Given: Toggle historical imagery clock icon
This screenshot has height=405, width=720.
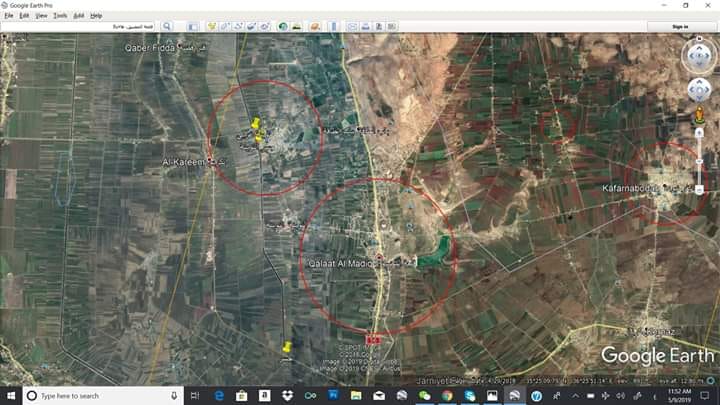Looking at the screenshot, I should (283, 27).
